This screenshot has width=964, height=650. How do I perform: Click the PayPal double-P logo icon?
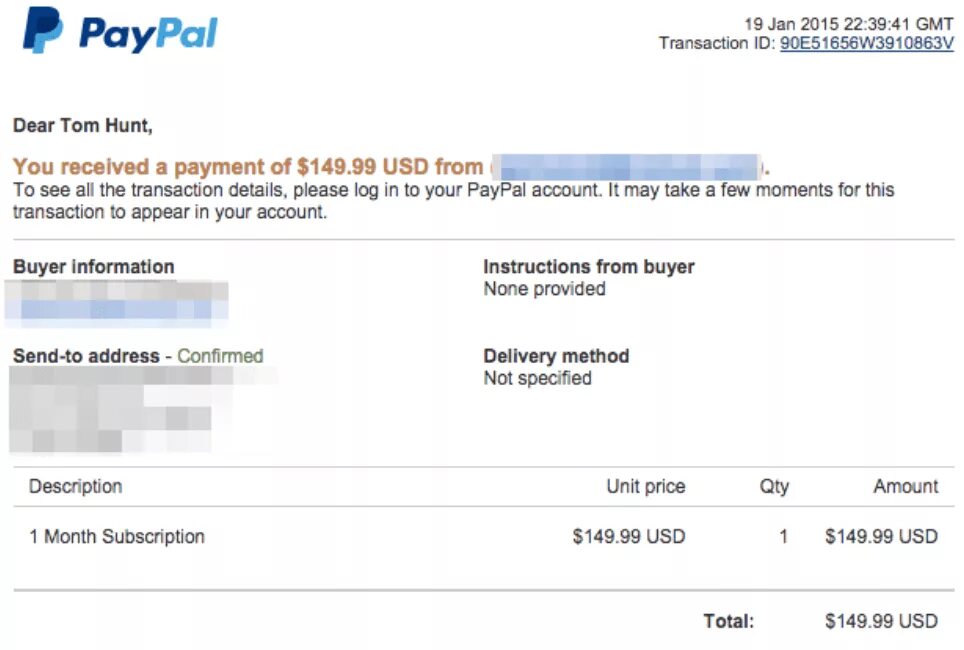42,30
